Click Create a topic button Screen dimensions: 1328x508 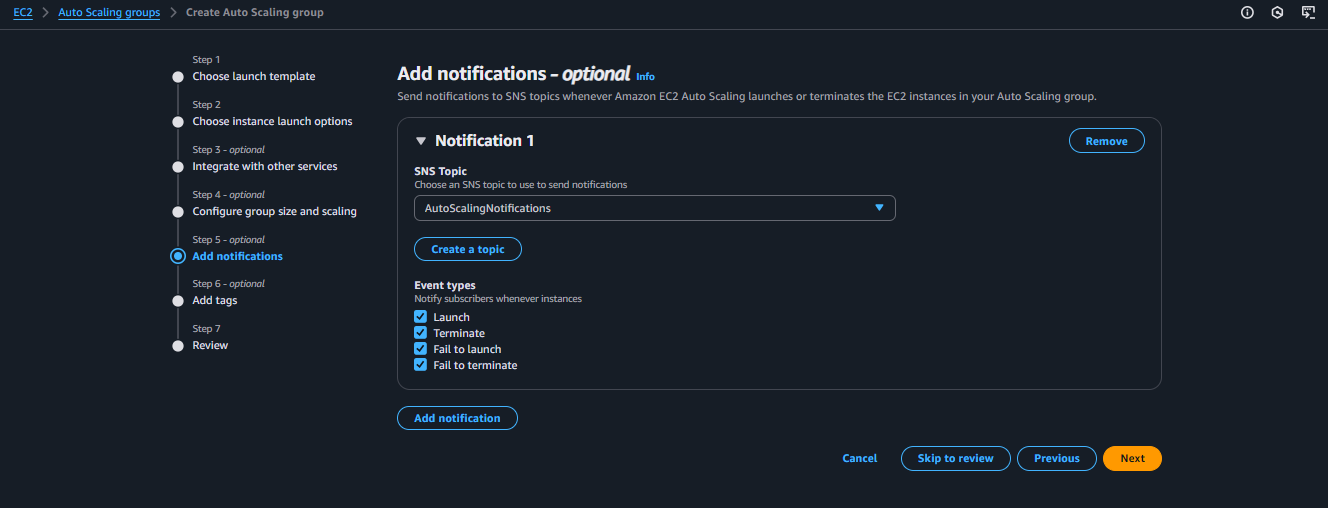click(468, 249)
